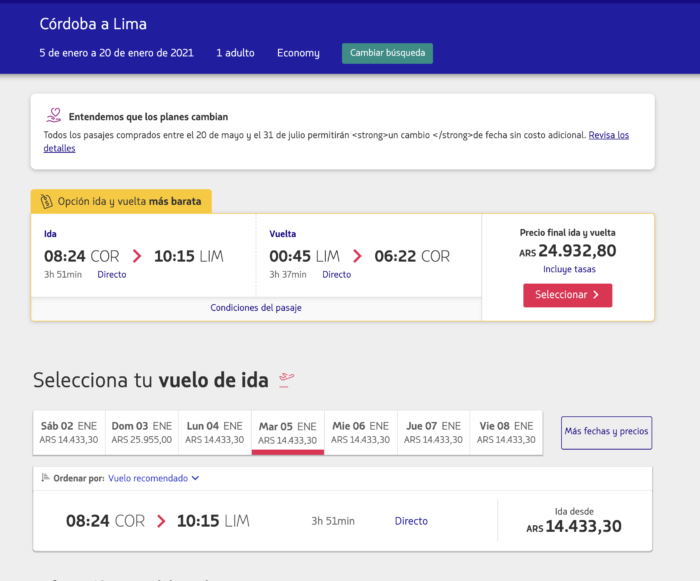Image resolution: width=700 pixels, height=581 pixels.
Task: Click the 'Directo' link in the 08:24 flight result
Action: pos(411,521)
